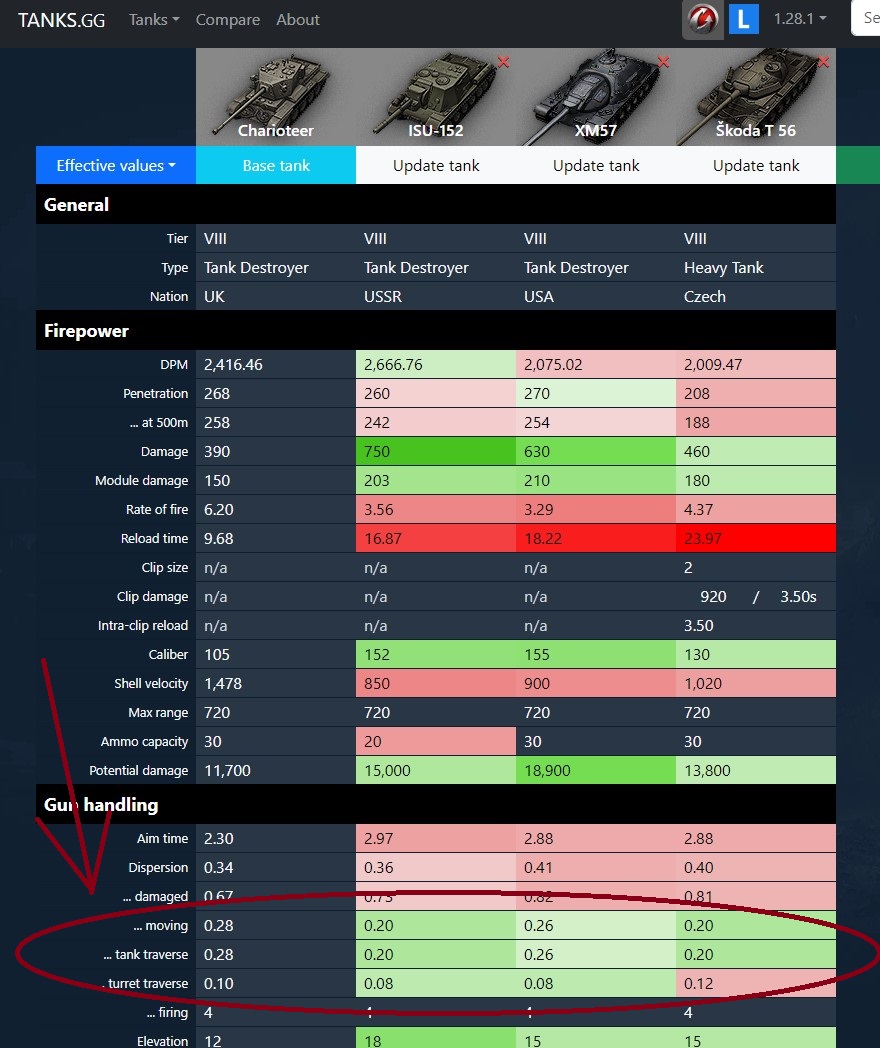Click XM57 dispersion value 0.41
This screenshot has width=880, height=1048.
(x=539, y=867)
